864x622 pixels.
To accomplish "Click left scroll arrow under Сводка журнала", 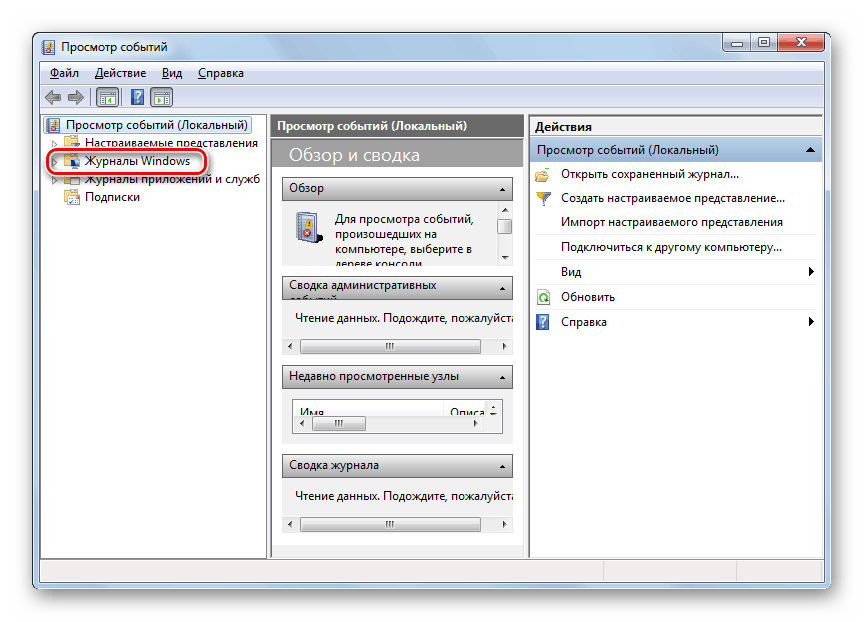I will click(290, 524).
